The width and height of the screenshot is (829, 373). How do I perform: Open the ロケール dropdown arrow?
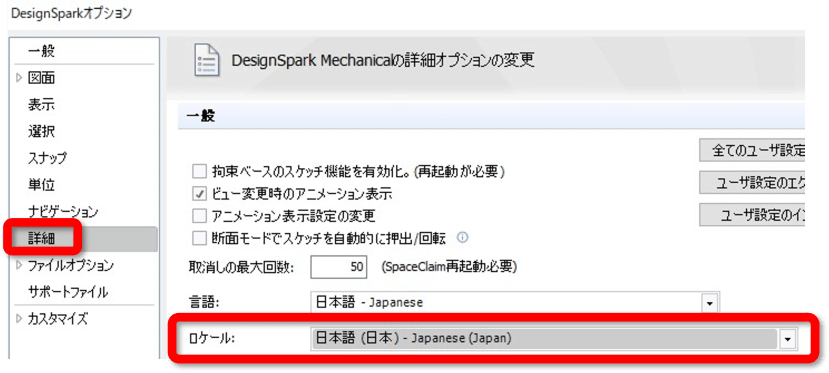click(x=788, y=339)
